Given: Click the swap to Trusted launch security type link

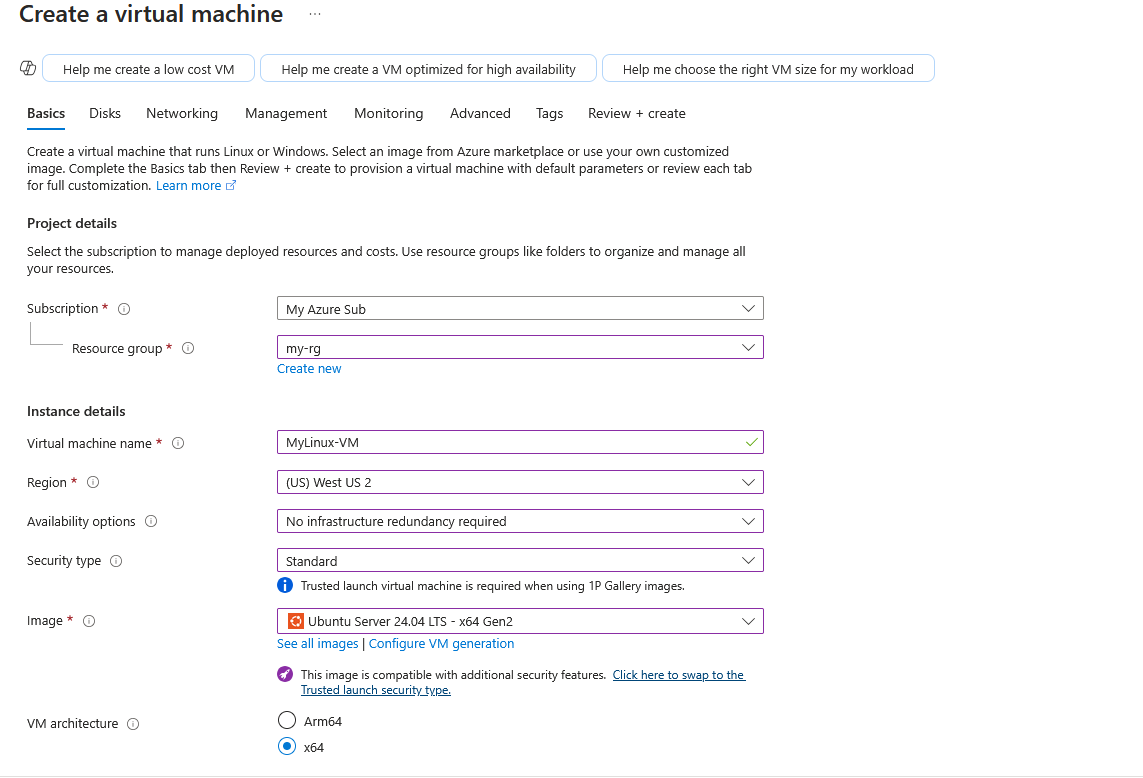Looking at the screenshot, I should (523, 682).
